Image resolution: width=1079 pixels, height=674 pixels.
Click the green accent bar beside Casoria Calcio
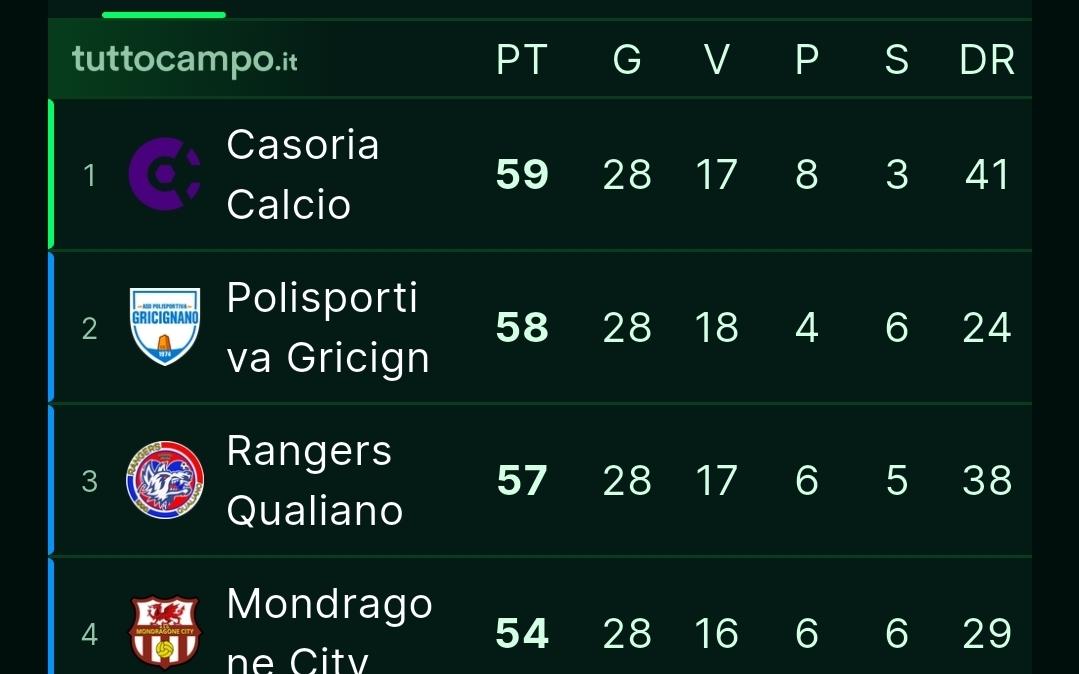click(49, 173)
